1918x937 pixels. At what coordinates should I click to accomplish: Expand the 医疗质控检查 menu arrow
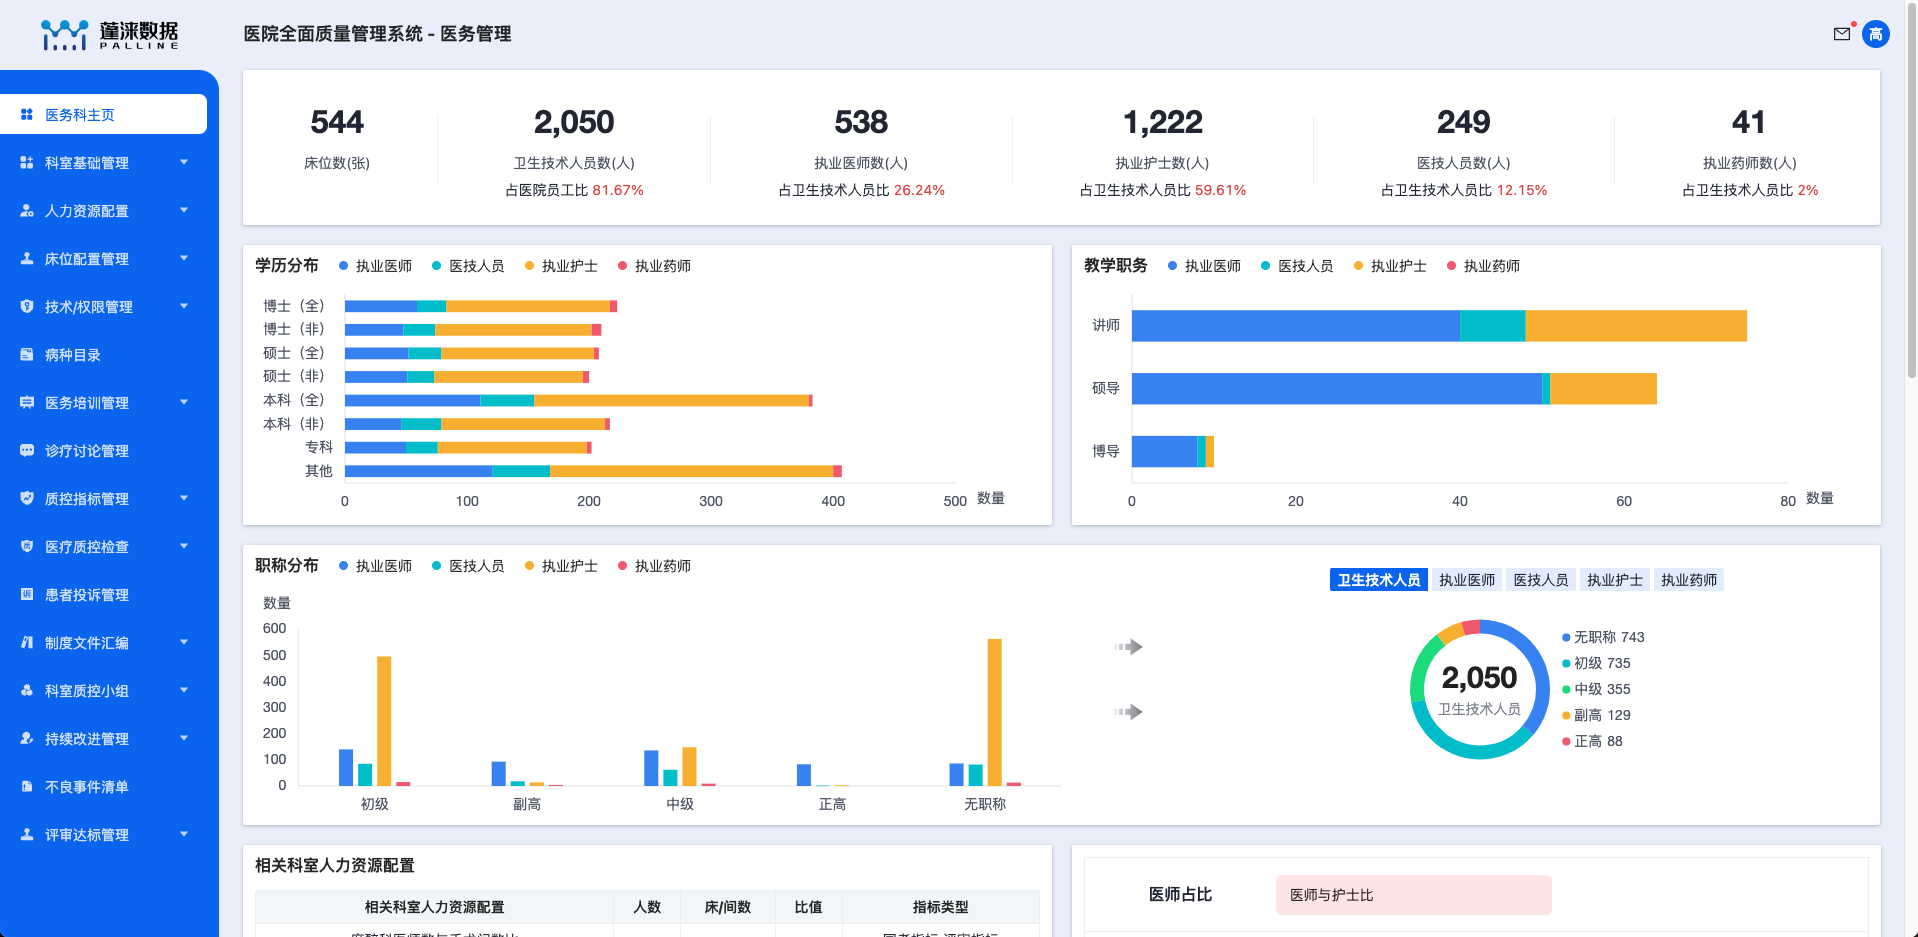click(x=184, y=546)
